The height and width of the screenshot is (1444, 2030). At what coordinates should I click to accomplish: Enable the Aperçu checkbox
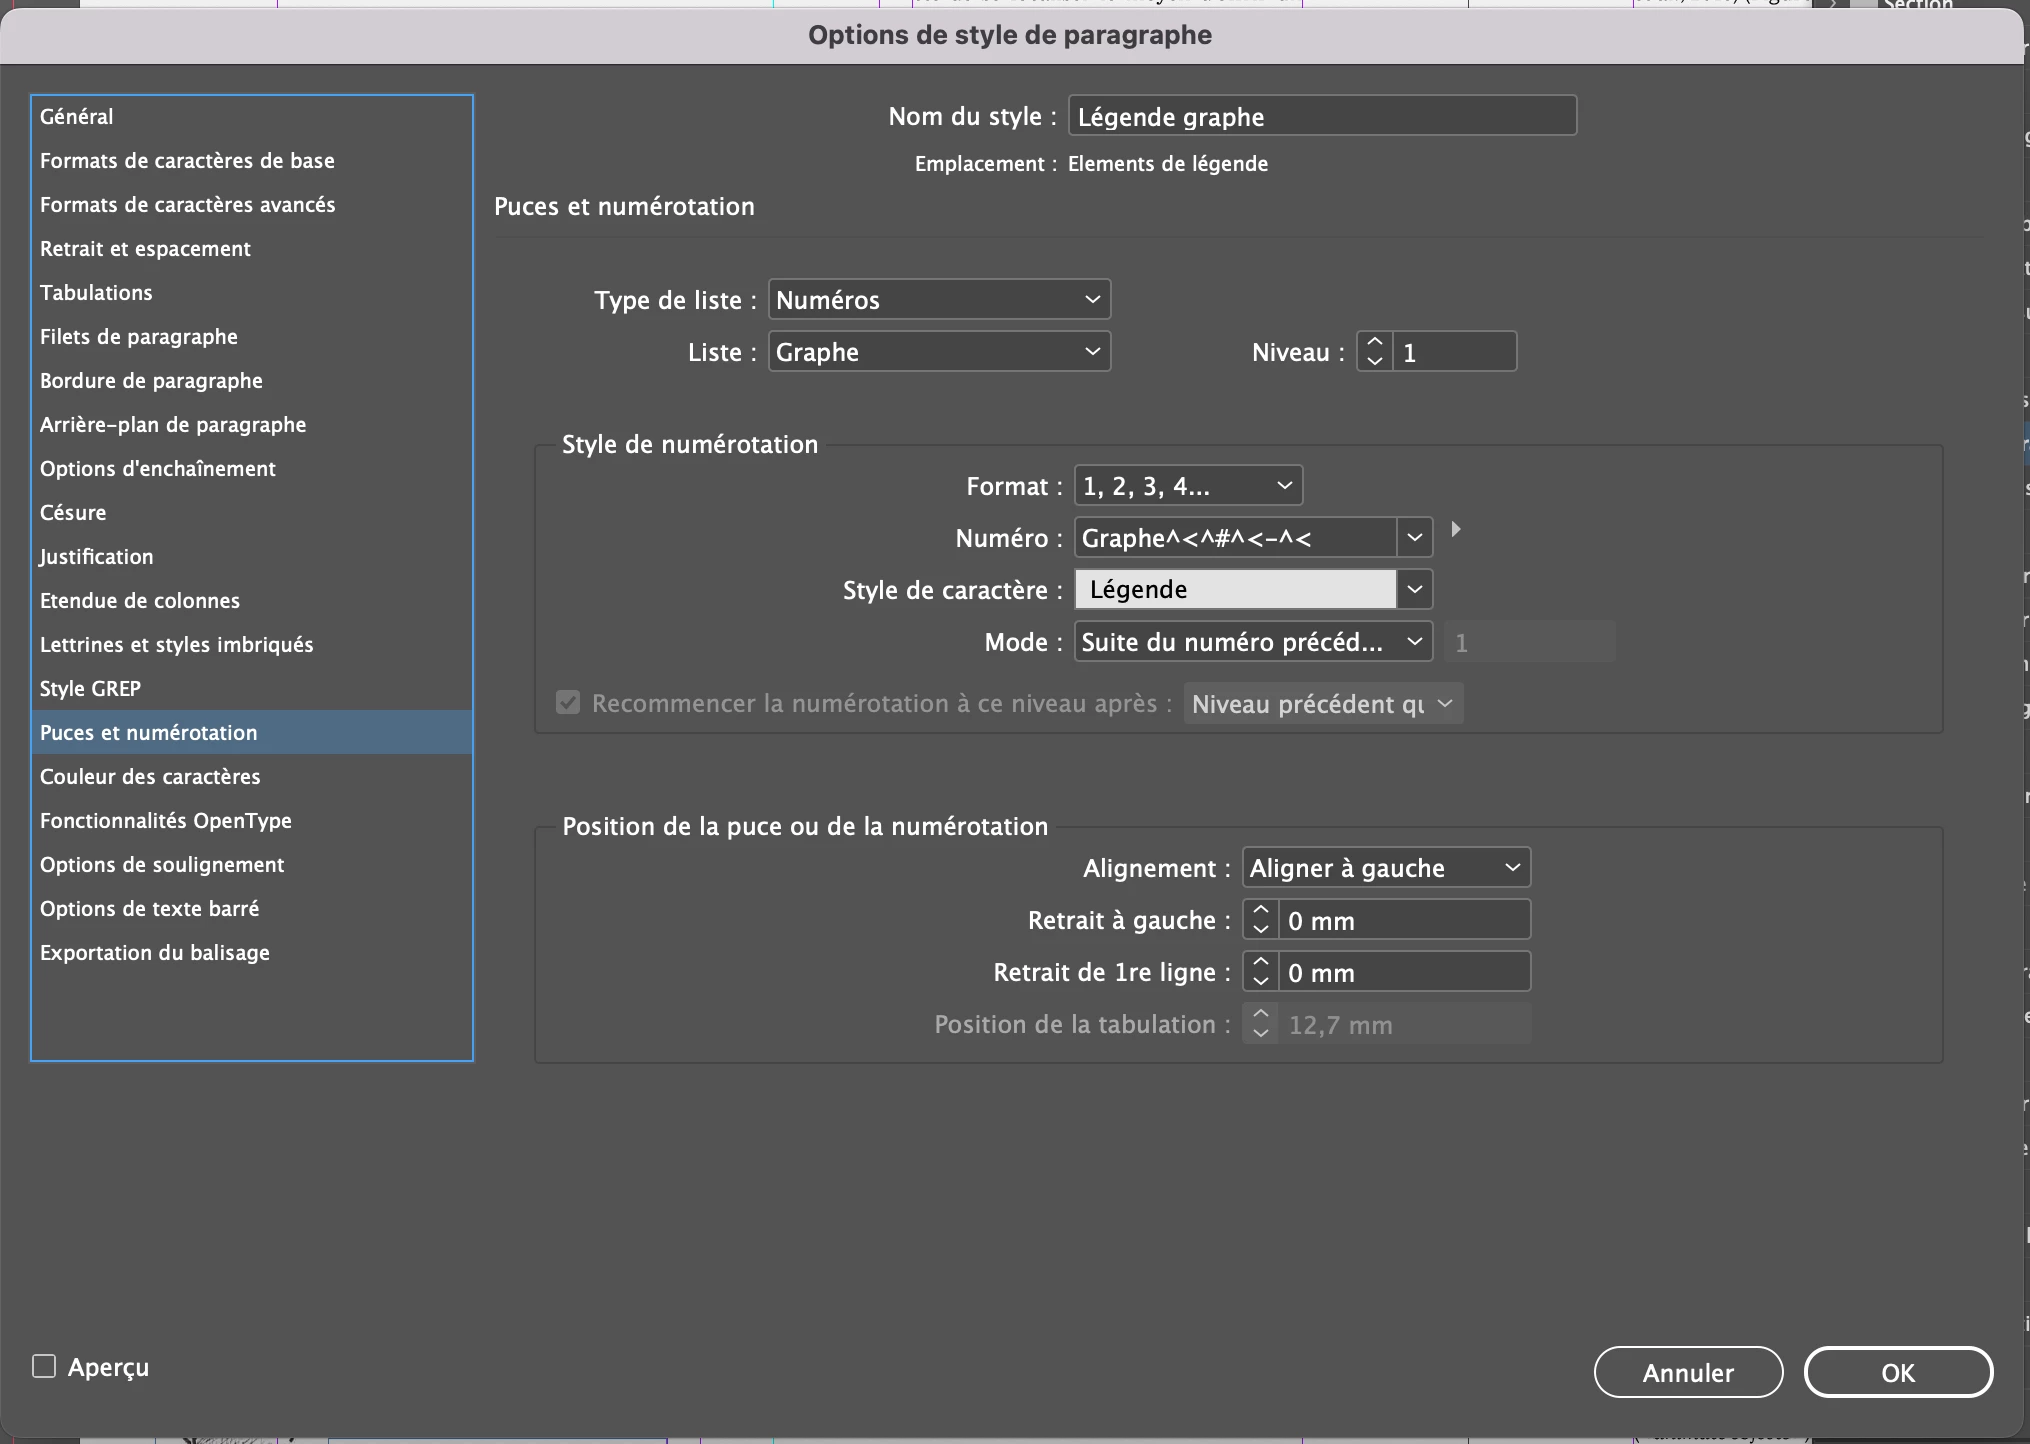pos(44,1366)
